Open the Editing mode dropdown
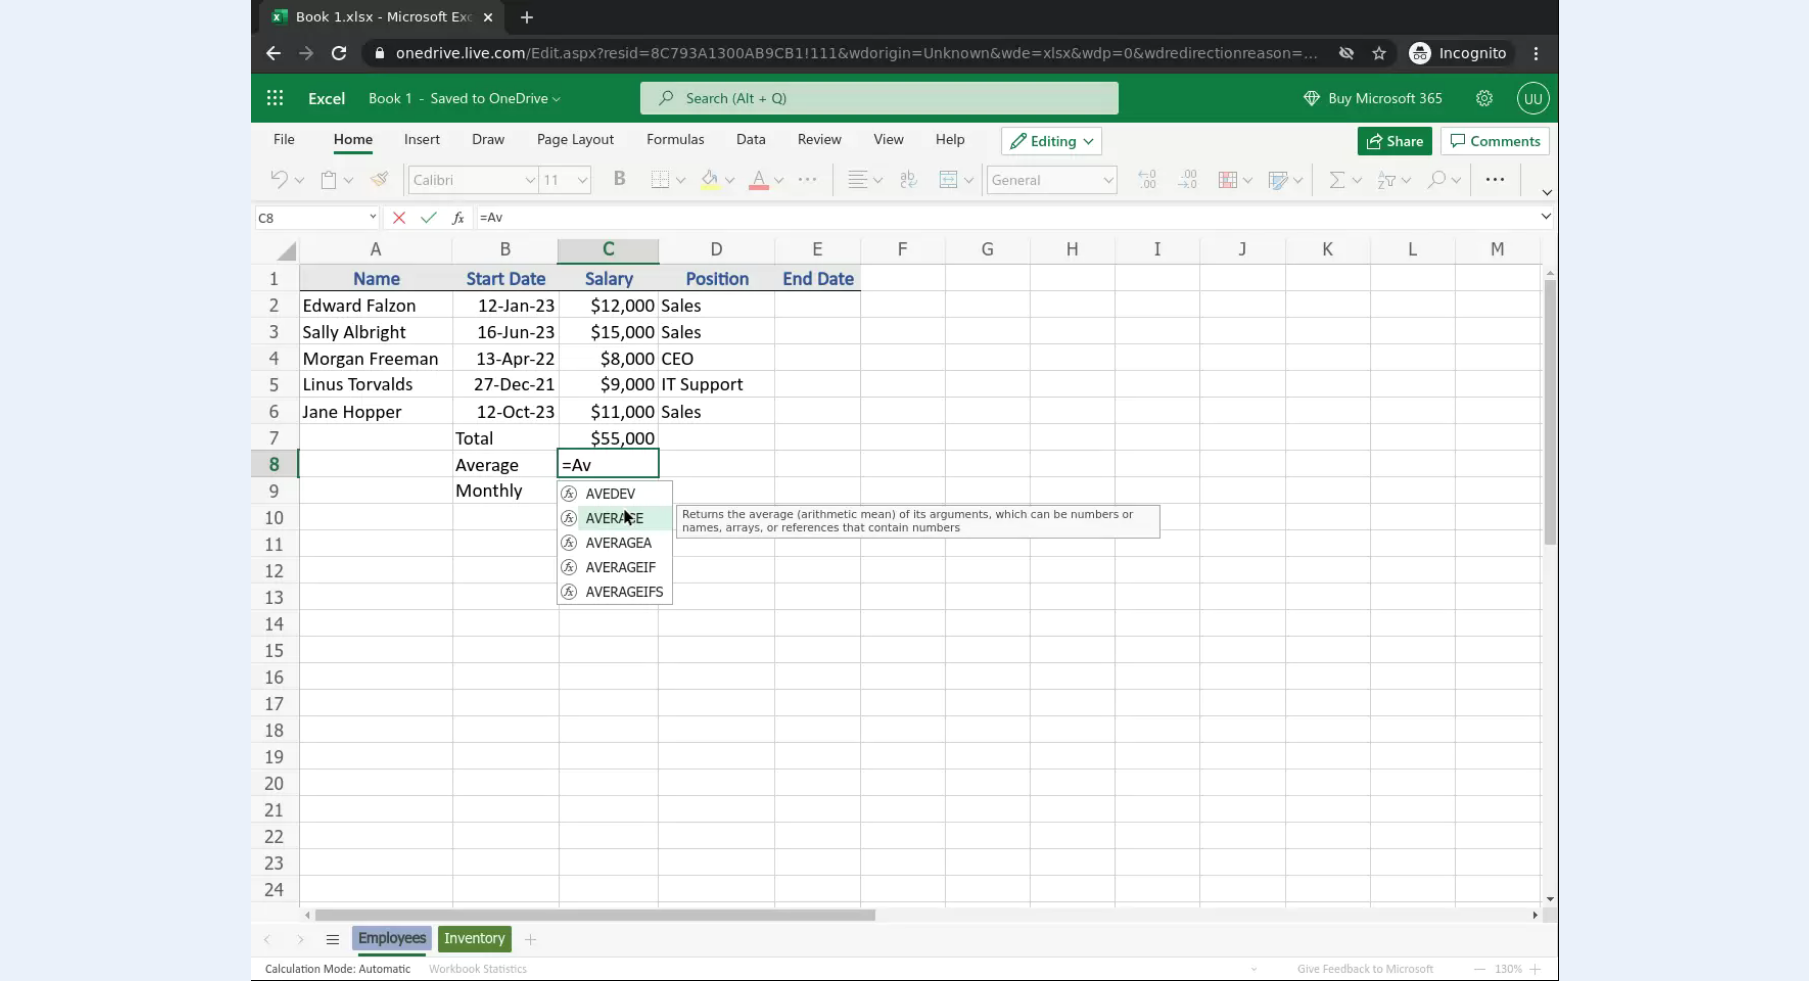The image size is (1809, 981). pos(1051,141)
